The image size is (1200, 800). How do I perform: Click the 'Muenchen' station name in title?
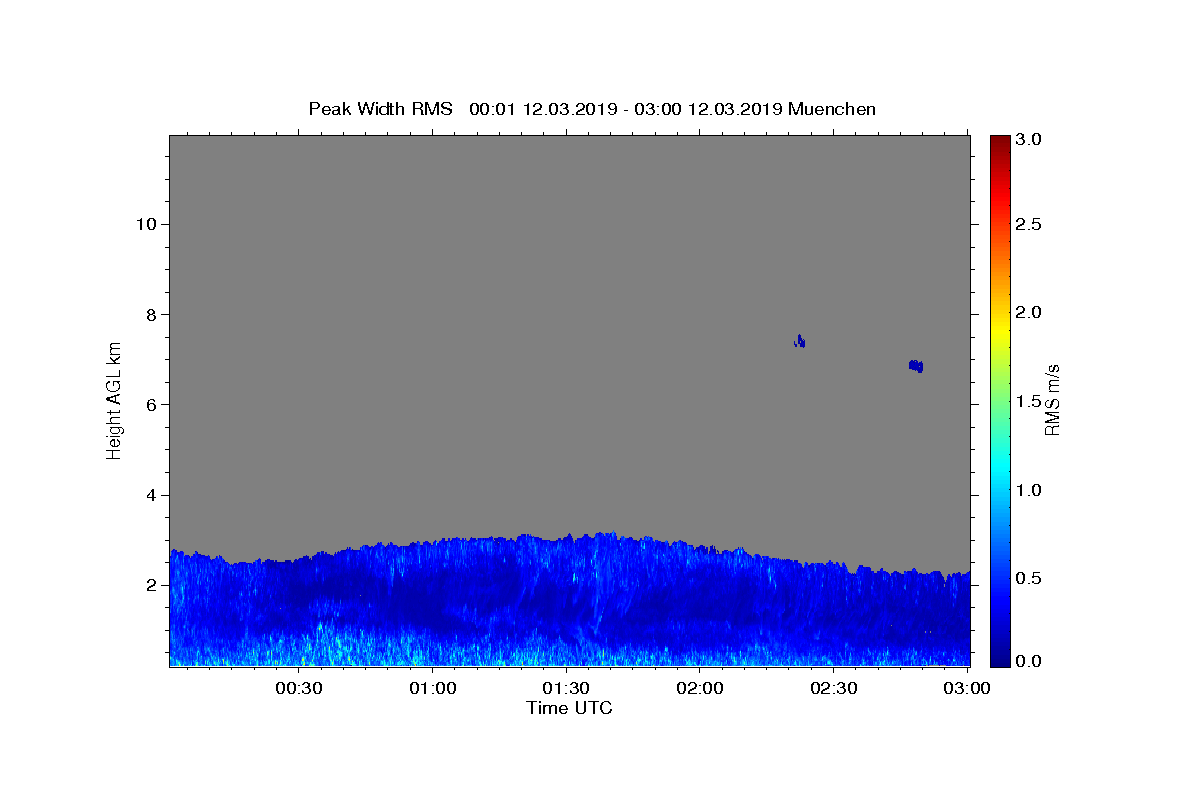(x=832, y=109)
